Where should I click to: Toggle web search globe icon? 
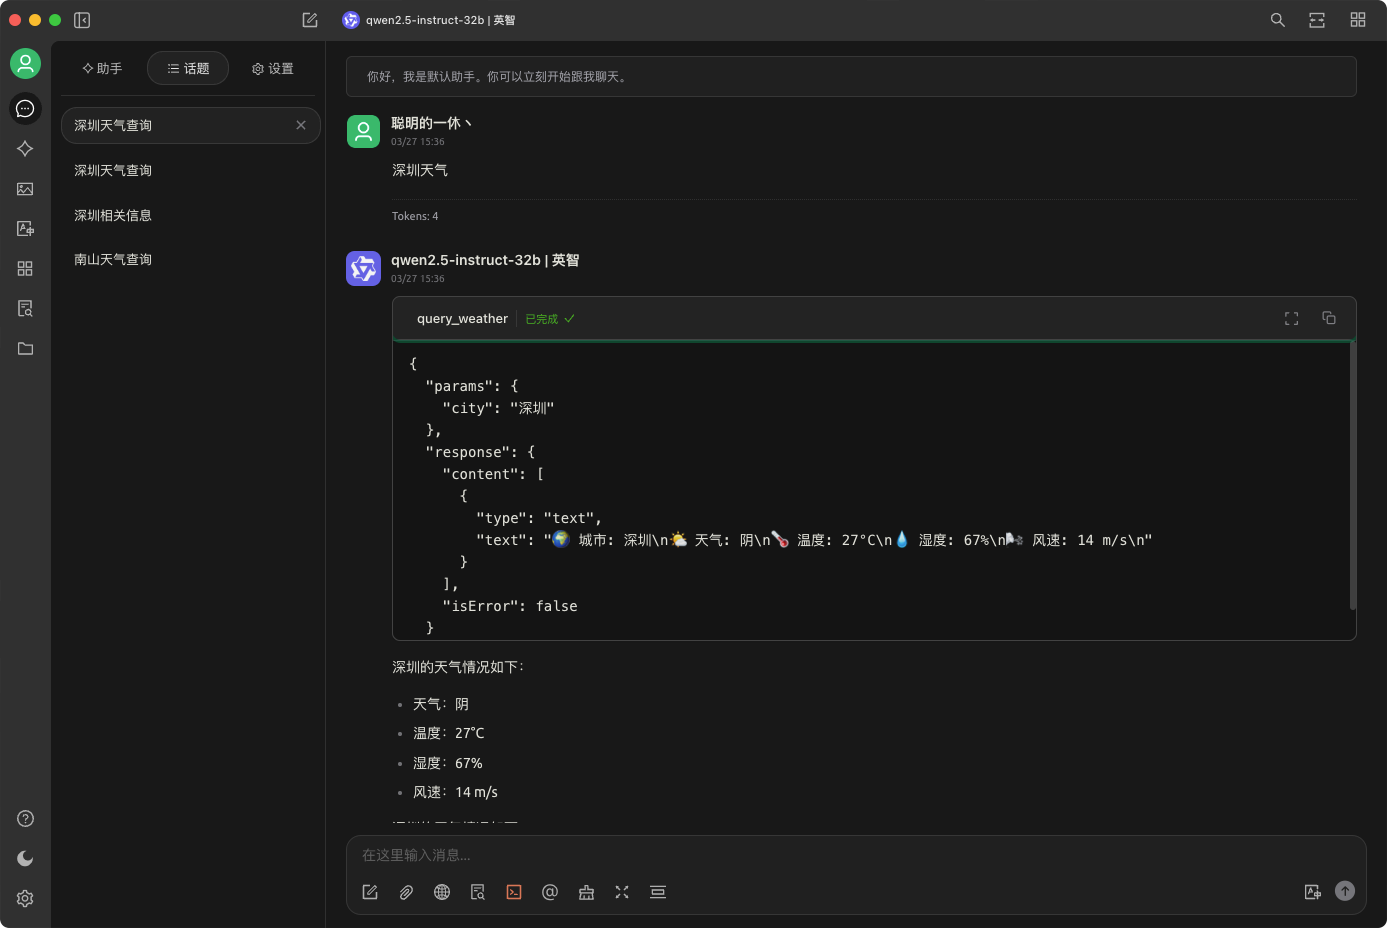(x=442, y=892)
